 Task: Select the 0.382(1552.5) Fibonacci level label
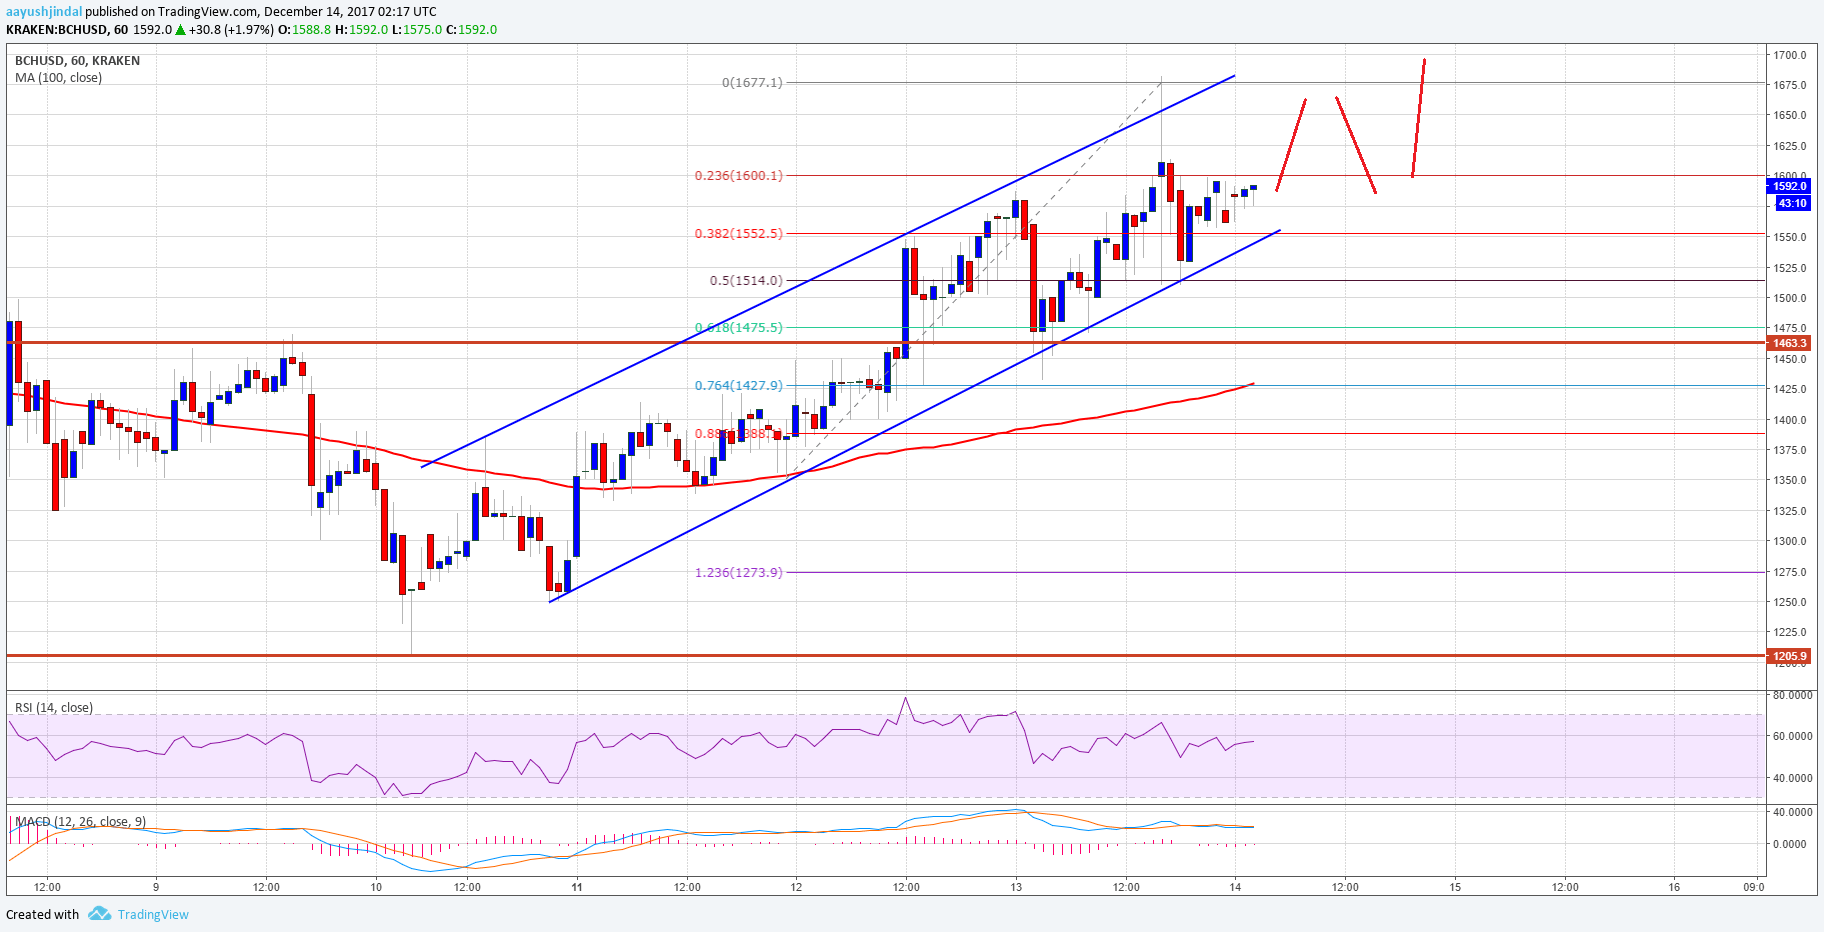[739, 234]
